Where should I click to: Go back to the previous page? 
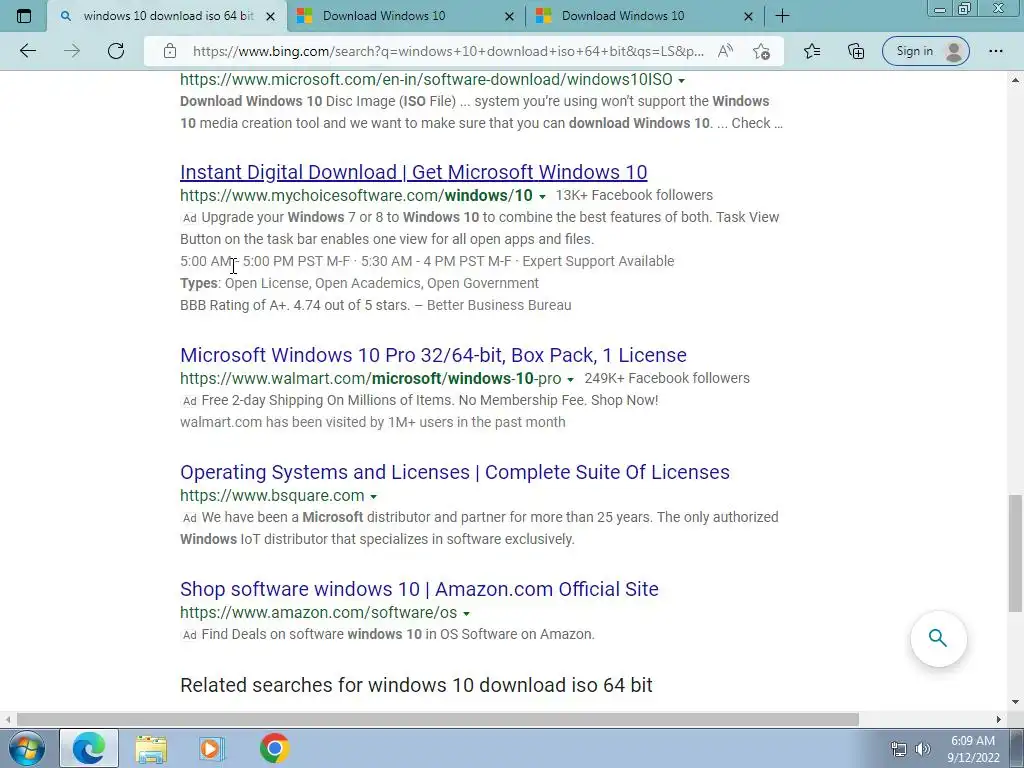coord(27,51)
